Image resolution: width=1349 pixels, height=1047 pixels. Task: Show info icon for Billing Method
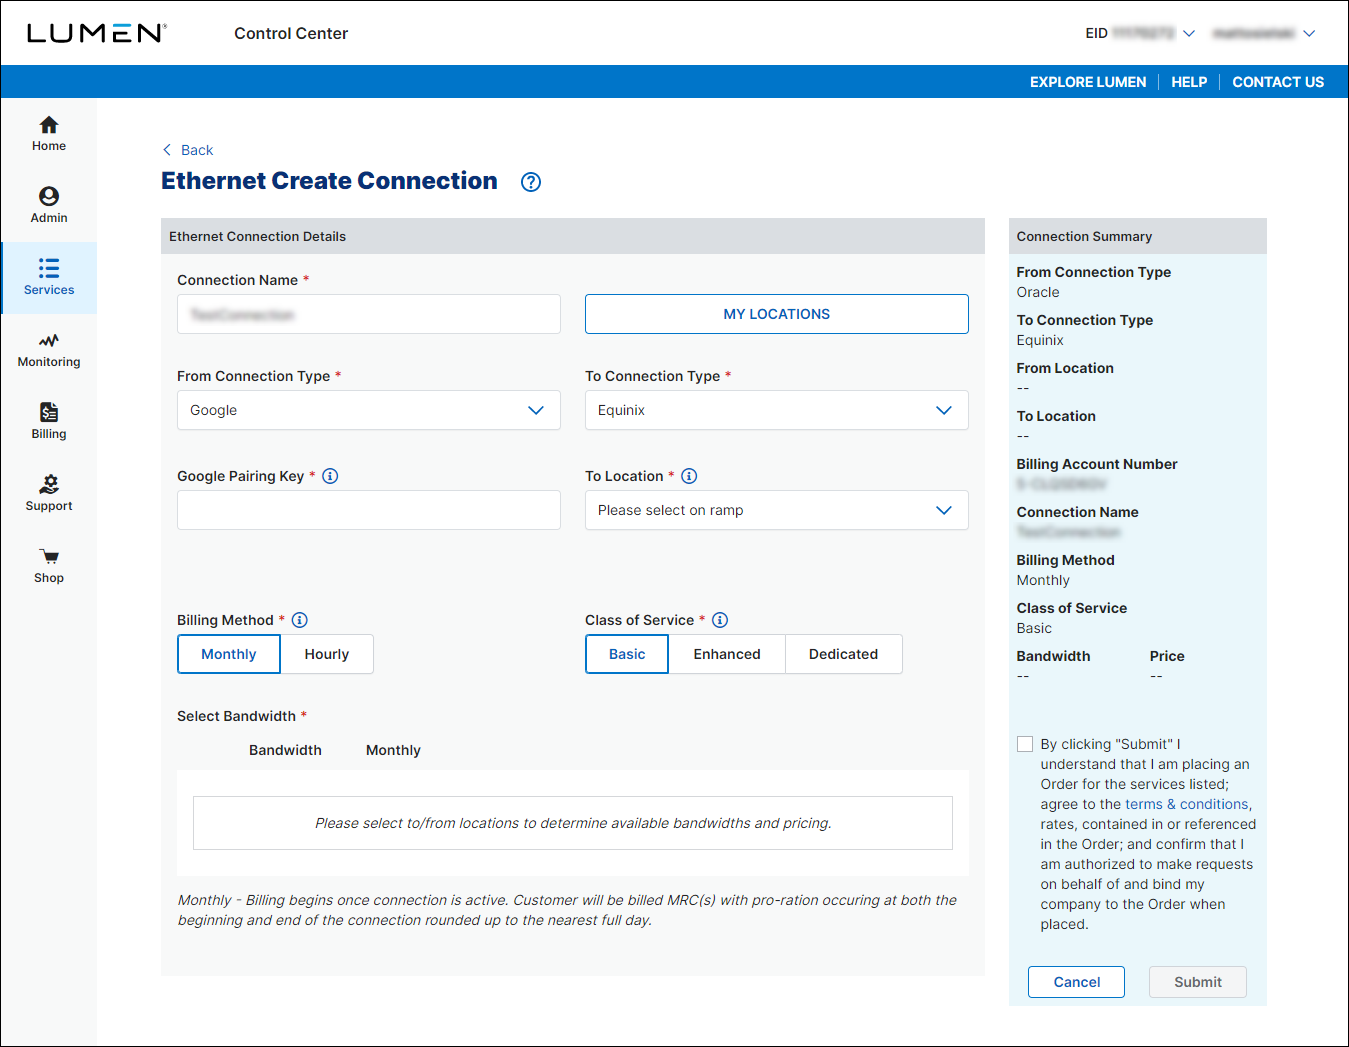[x=299, y=620]
